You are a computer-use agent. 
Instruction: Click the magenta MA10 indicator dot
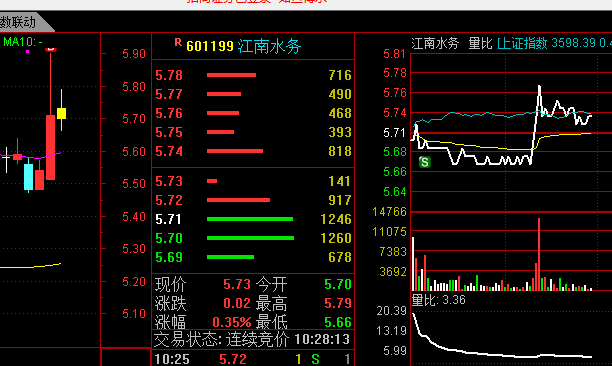[x=27, y=51]
